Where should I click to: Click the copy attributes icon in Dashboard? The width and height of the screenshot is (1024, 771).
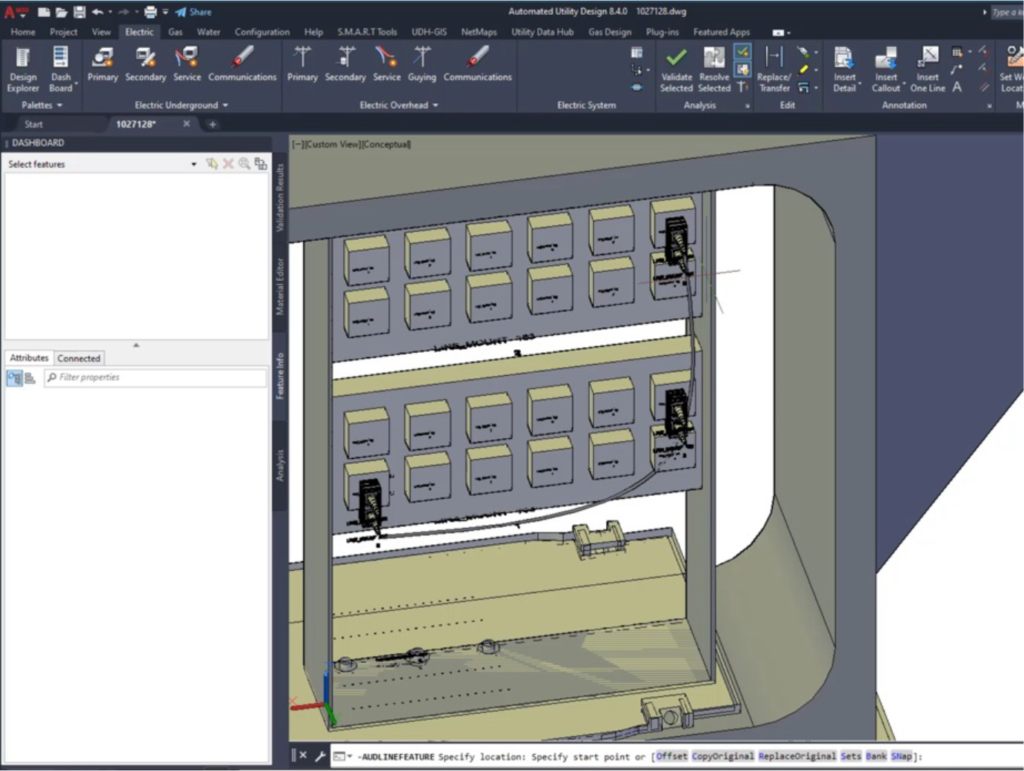[261, 164]
